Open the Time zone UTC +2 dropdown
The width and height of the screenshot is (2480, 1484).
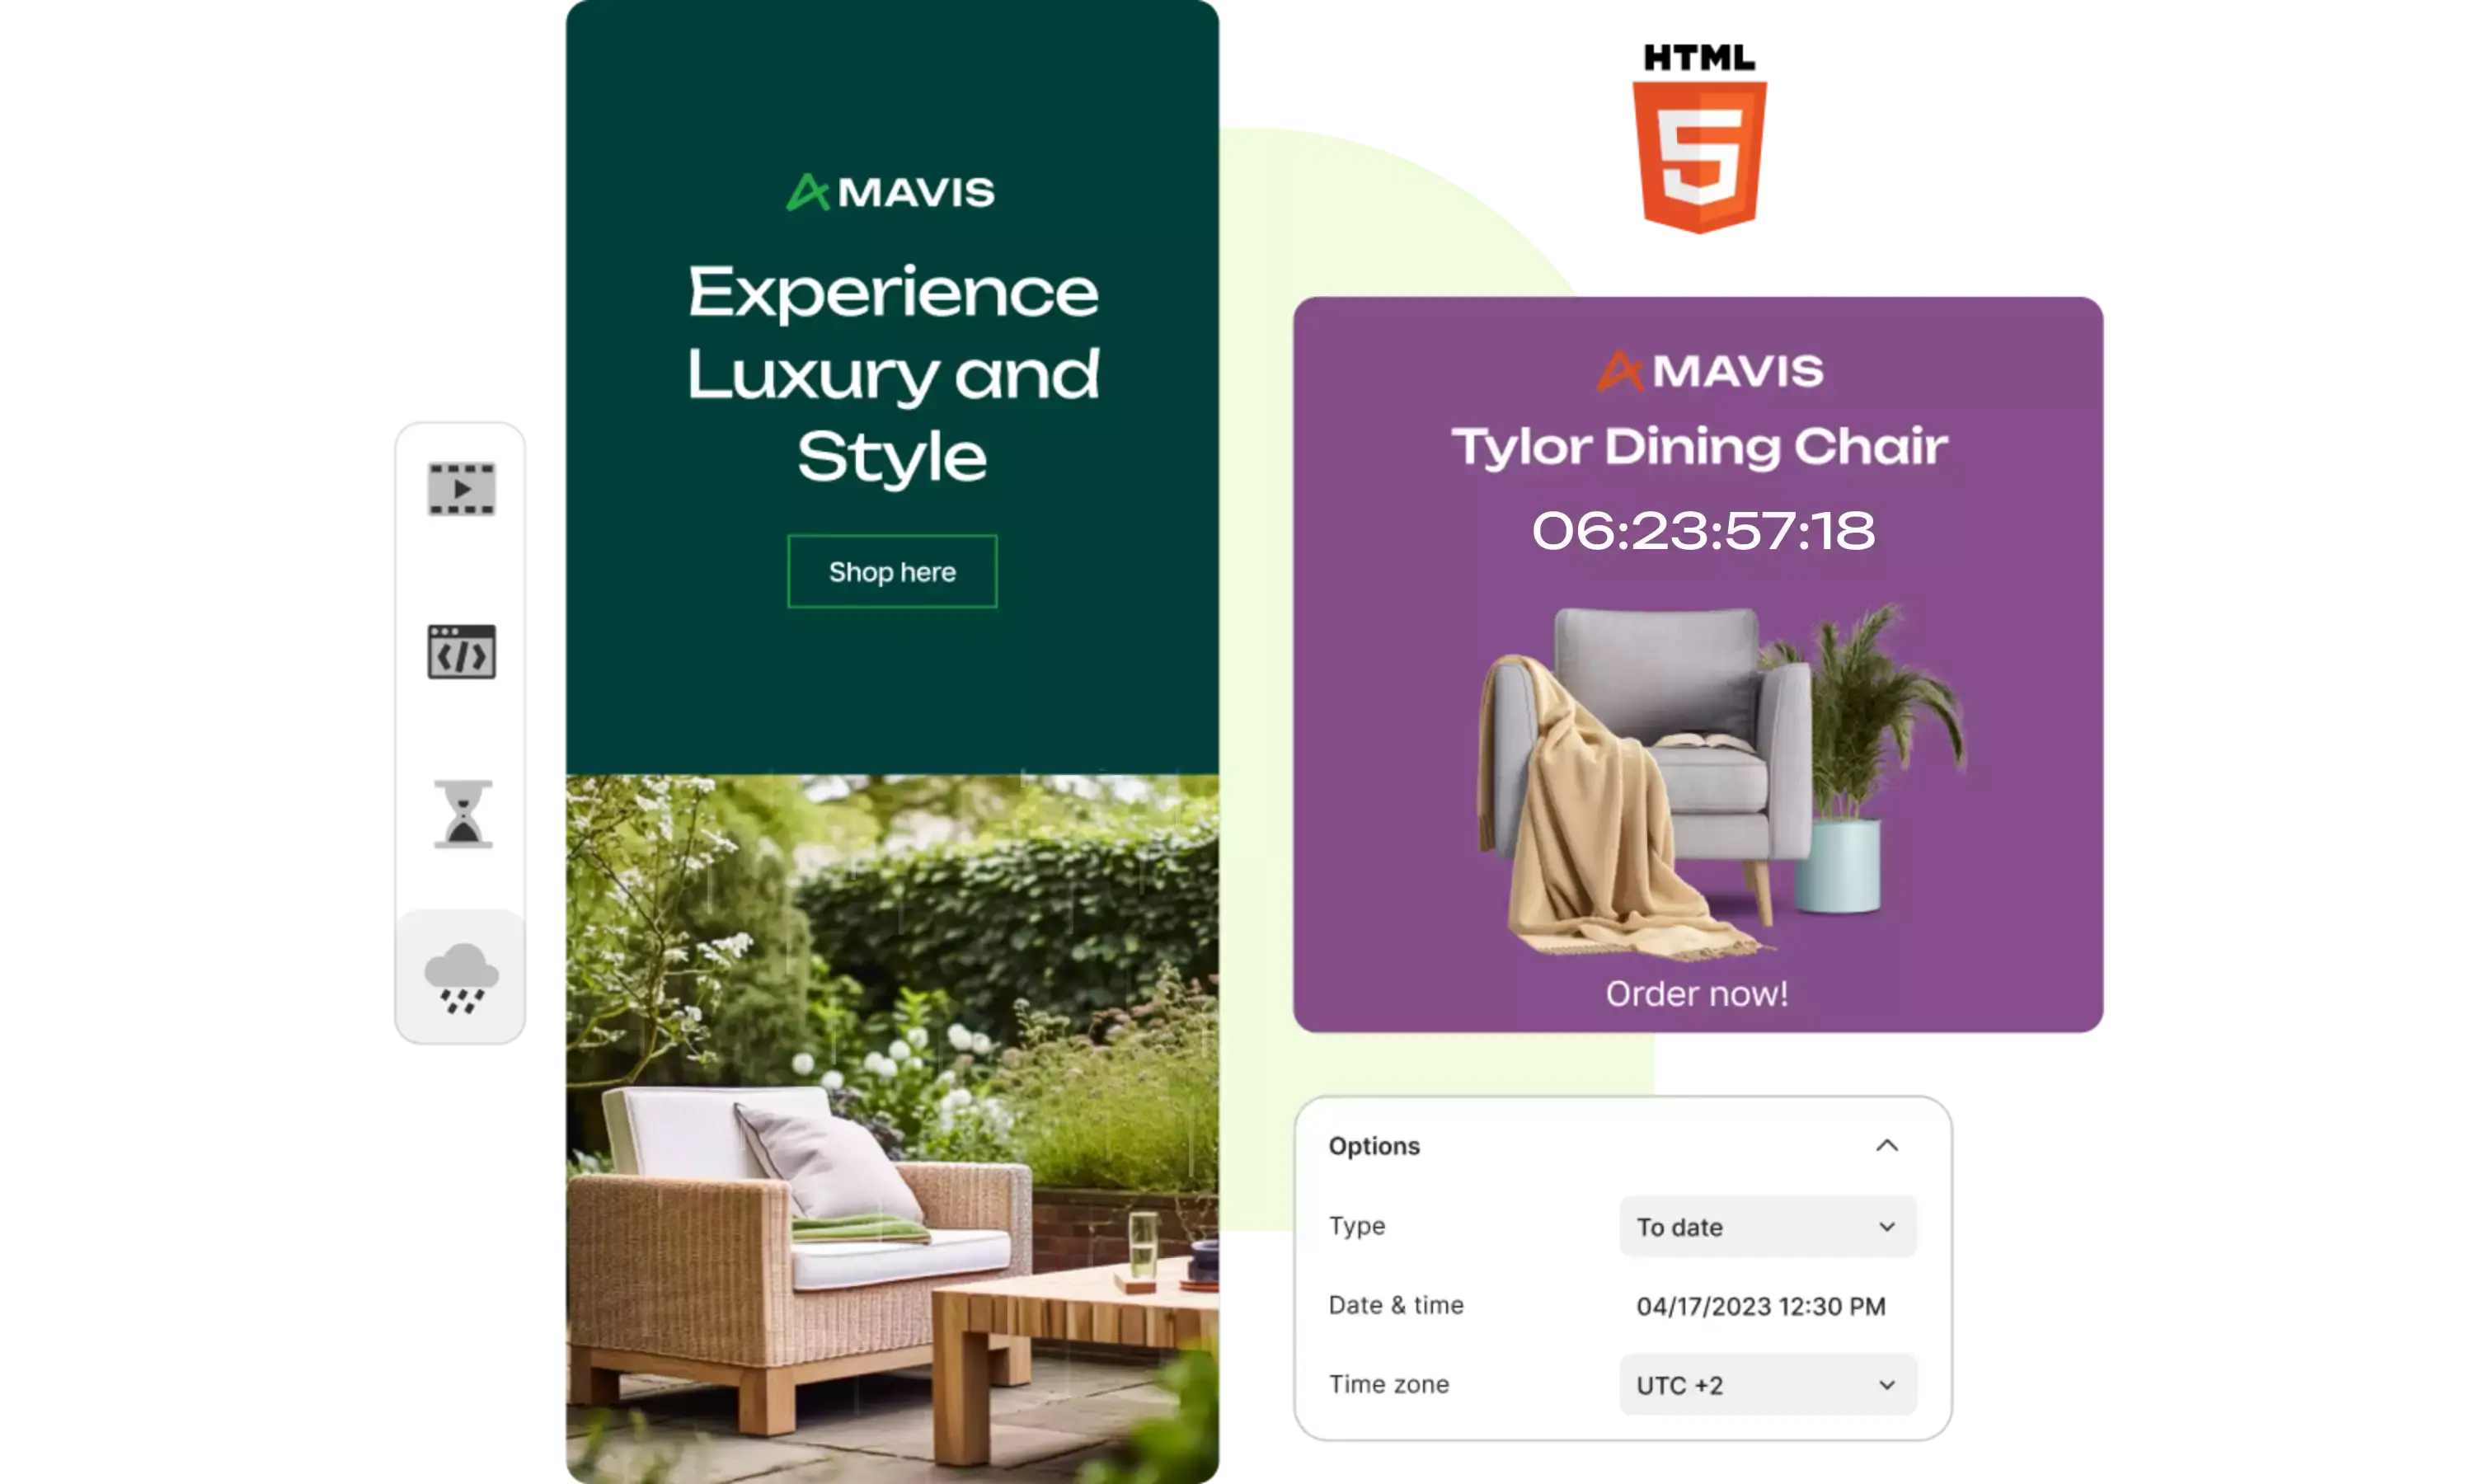tap(1761, 1385)
